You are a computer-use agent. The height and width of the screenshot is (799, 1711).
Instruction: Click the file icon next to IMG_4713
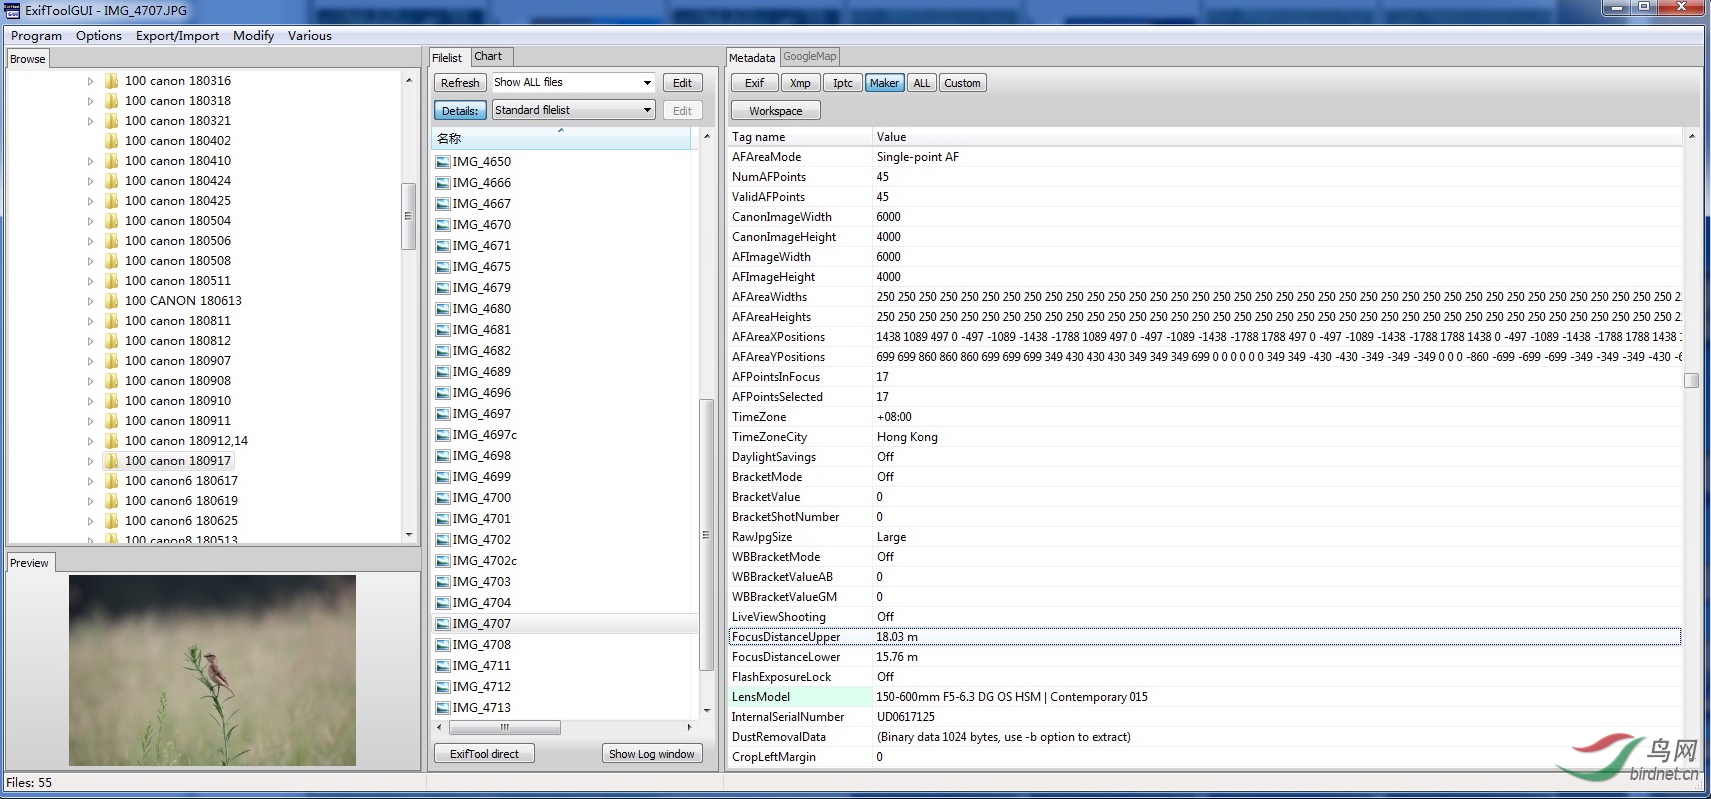pos(443,708)
